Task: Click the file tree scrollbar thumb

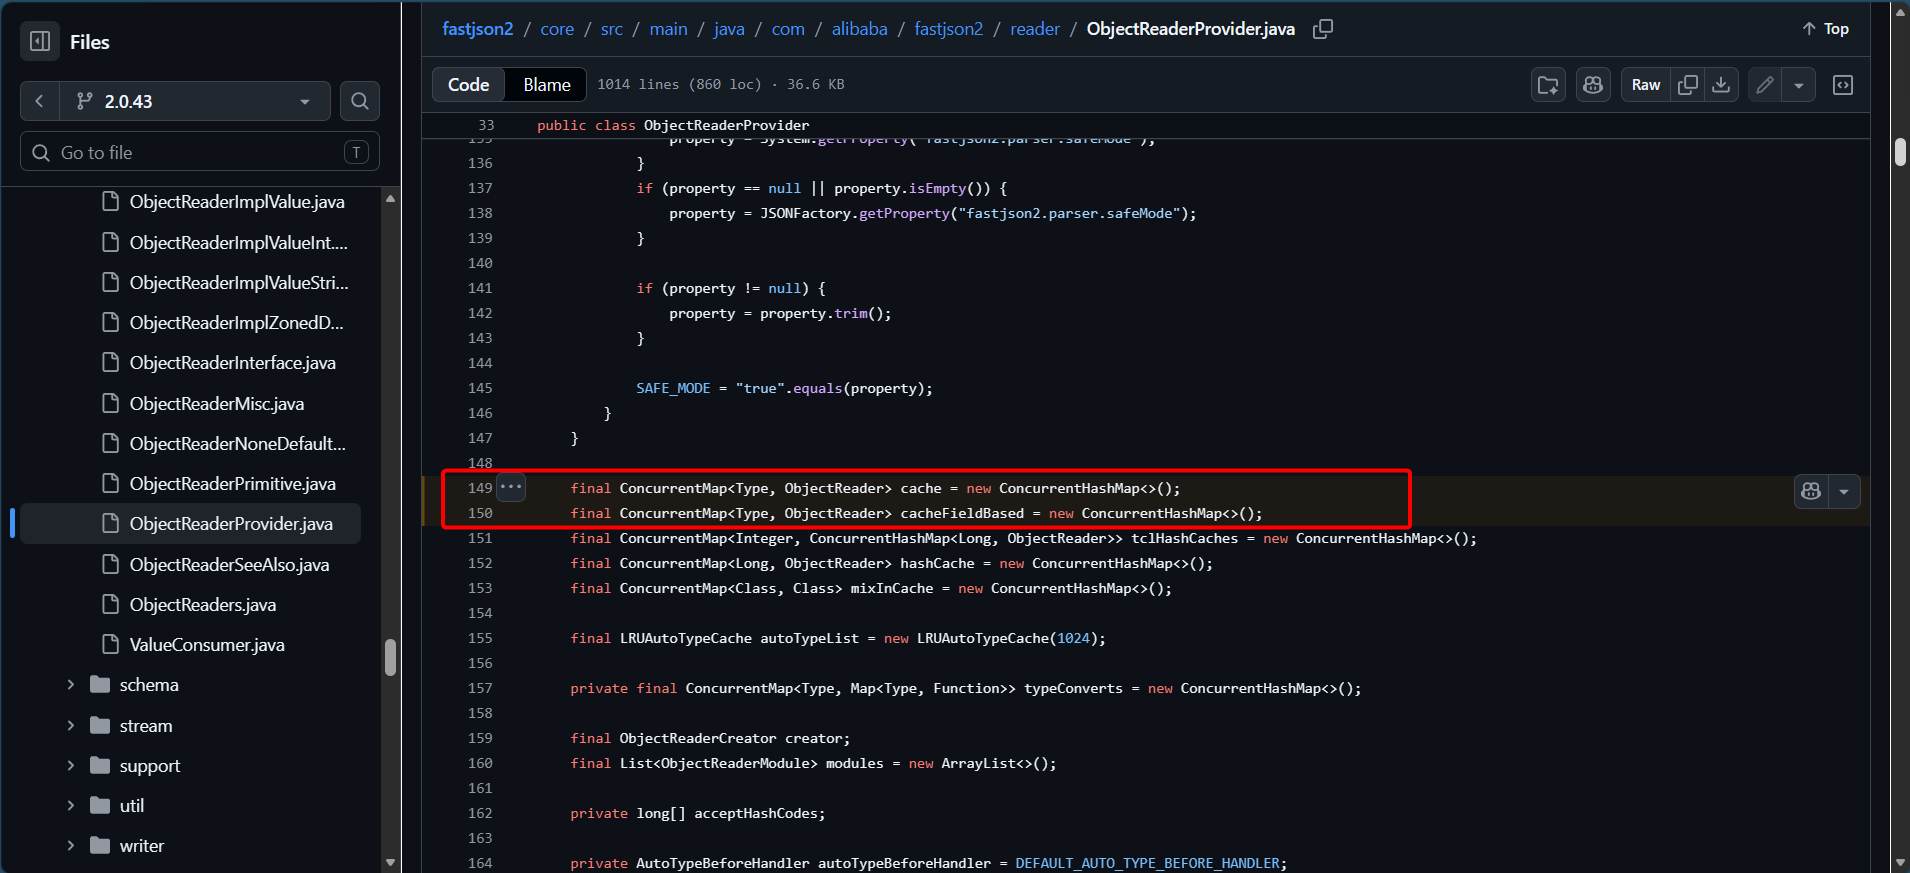Action: click(x=391, y=657)
